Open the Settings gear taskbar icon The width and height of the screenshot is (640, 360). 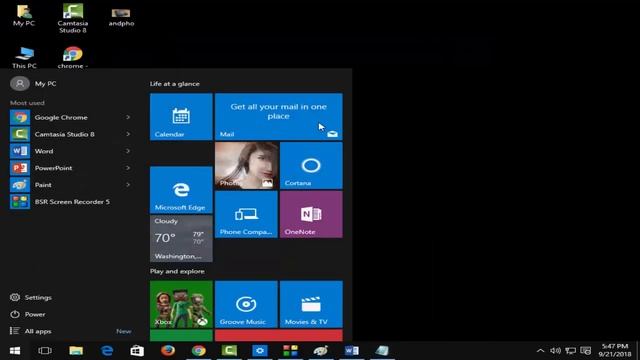point(260,351)
